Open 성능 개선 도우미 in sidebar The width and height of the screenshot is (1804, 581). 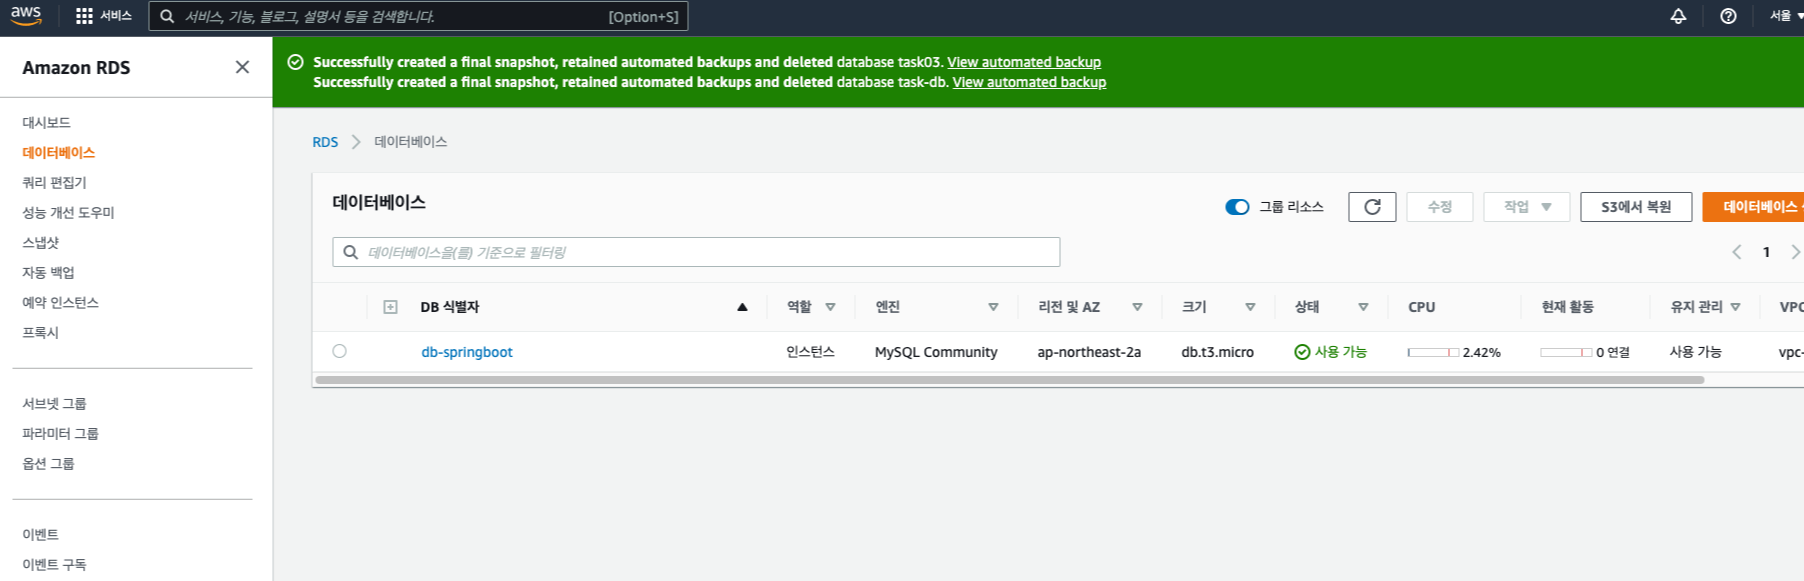68,212
